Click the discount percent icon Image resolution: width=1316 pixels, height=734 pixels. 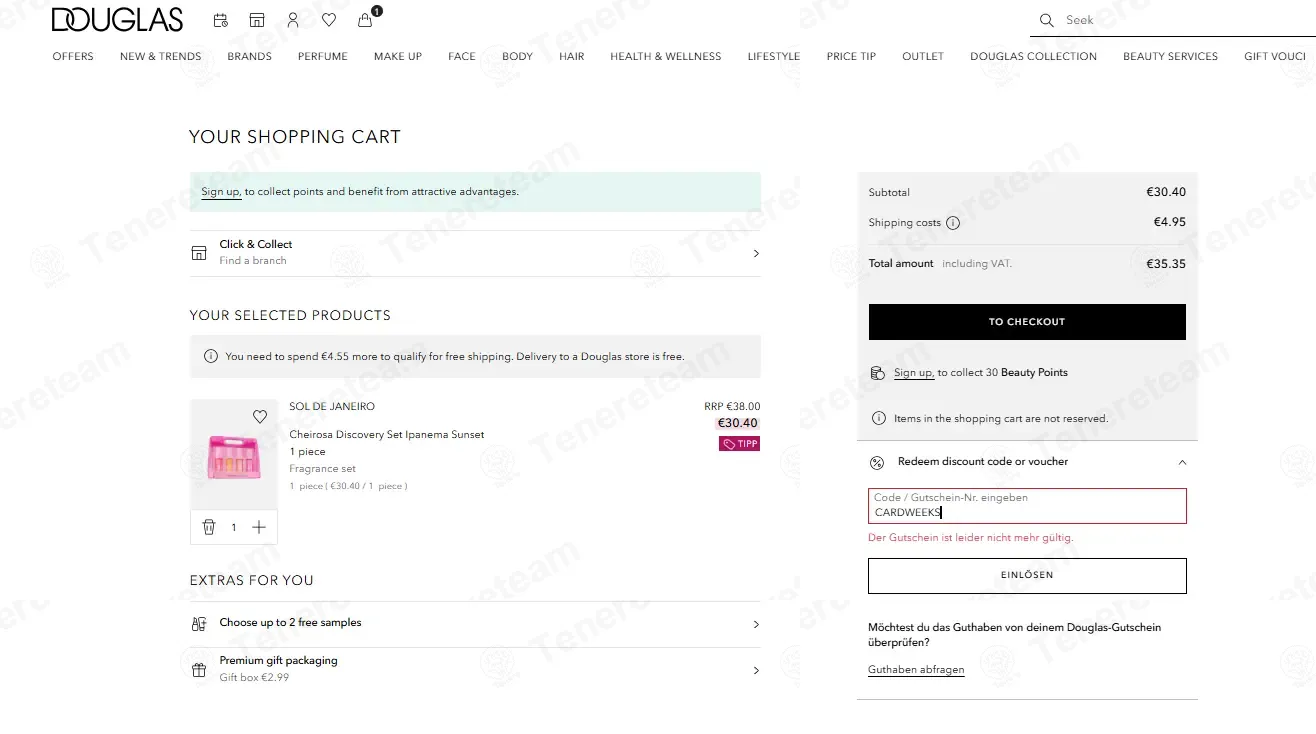[x=877, y=462]
